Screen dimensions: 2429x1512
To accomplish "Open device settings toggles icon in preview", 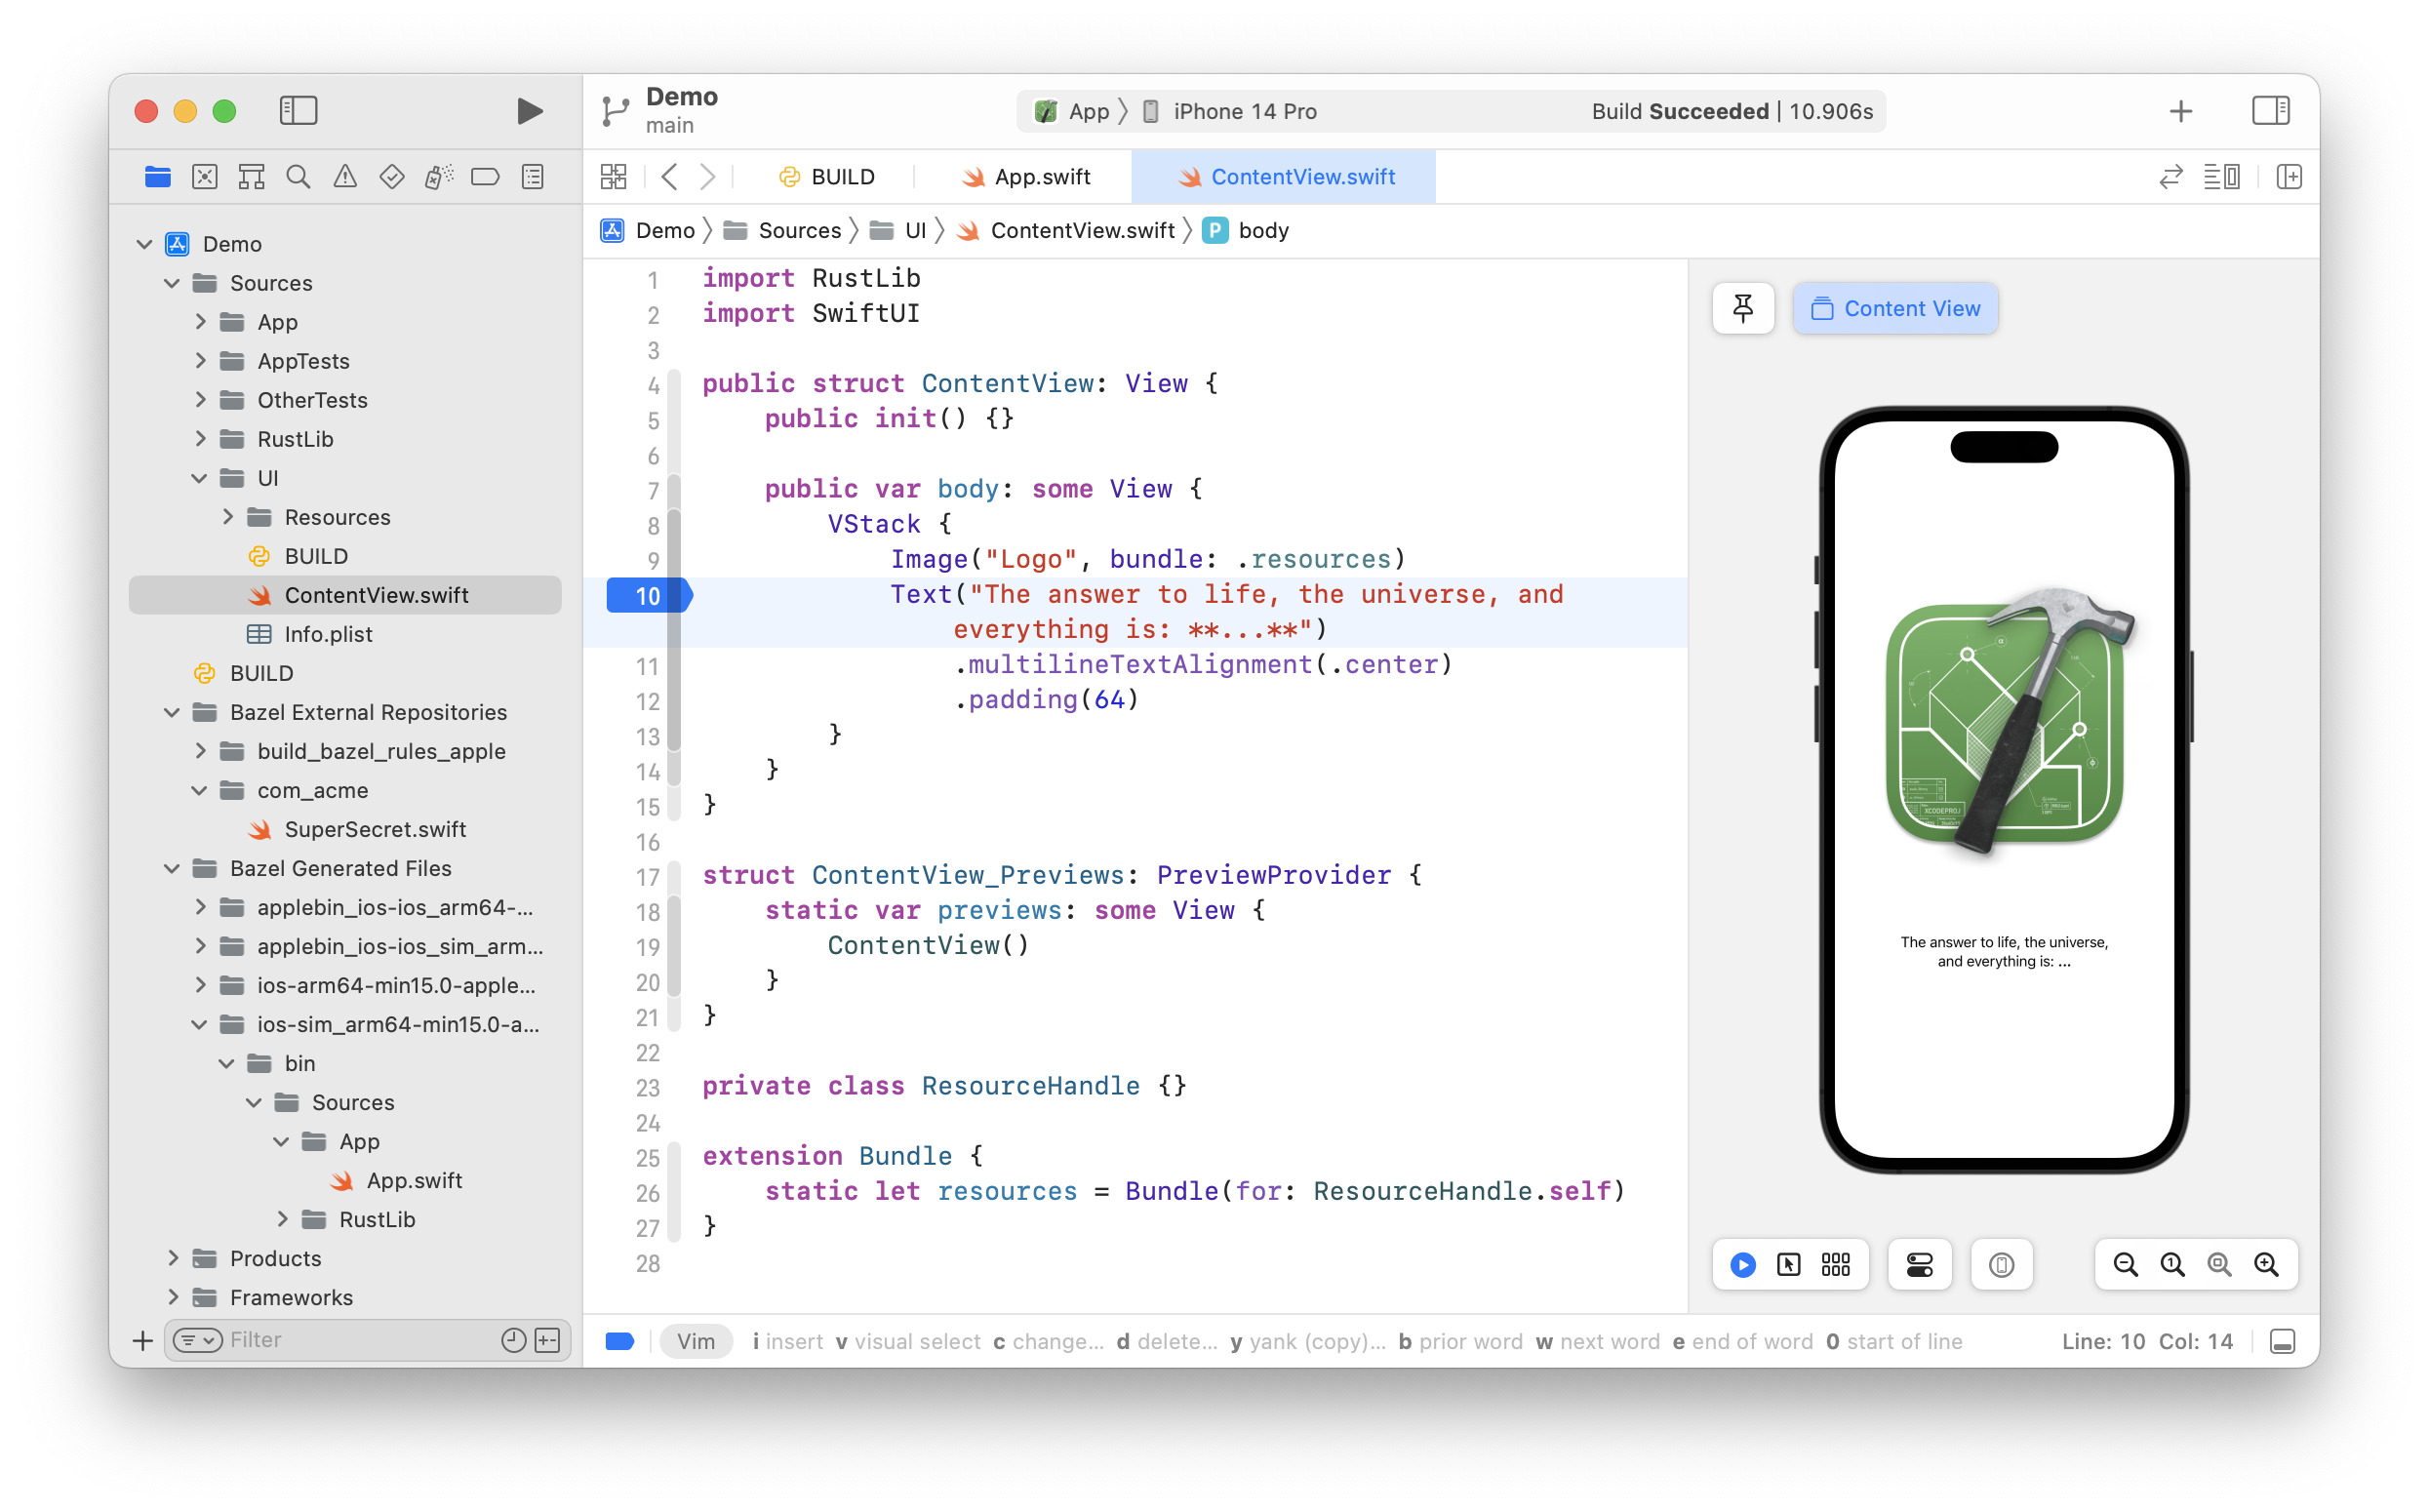I will 1918,1264.
